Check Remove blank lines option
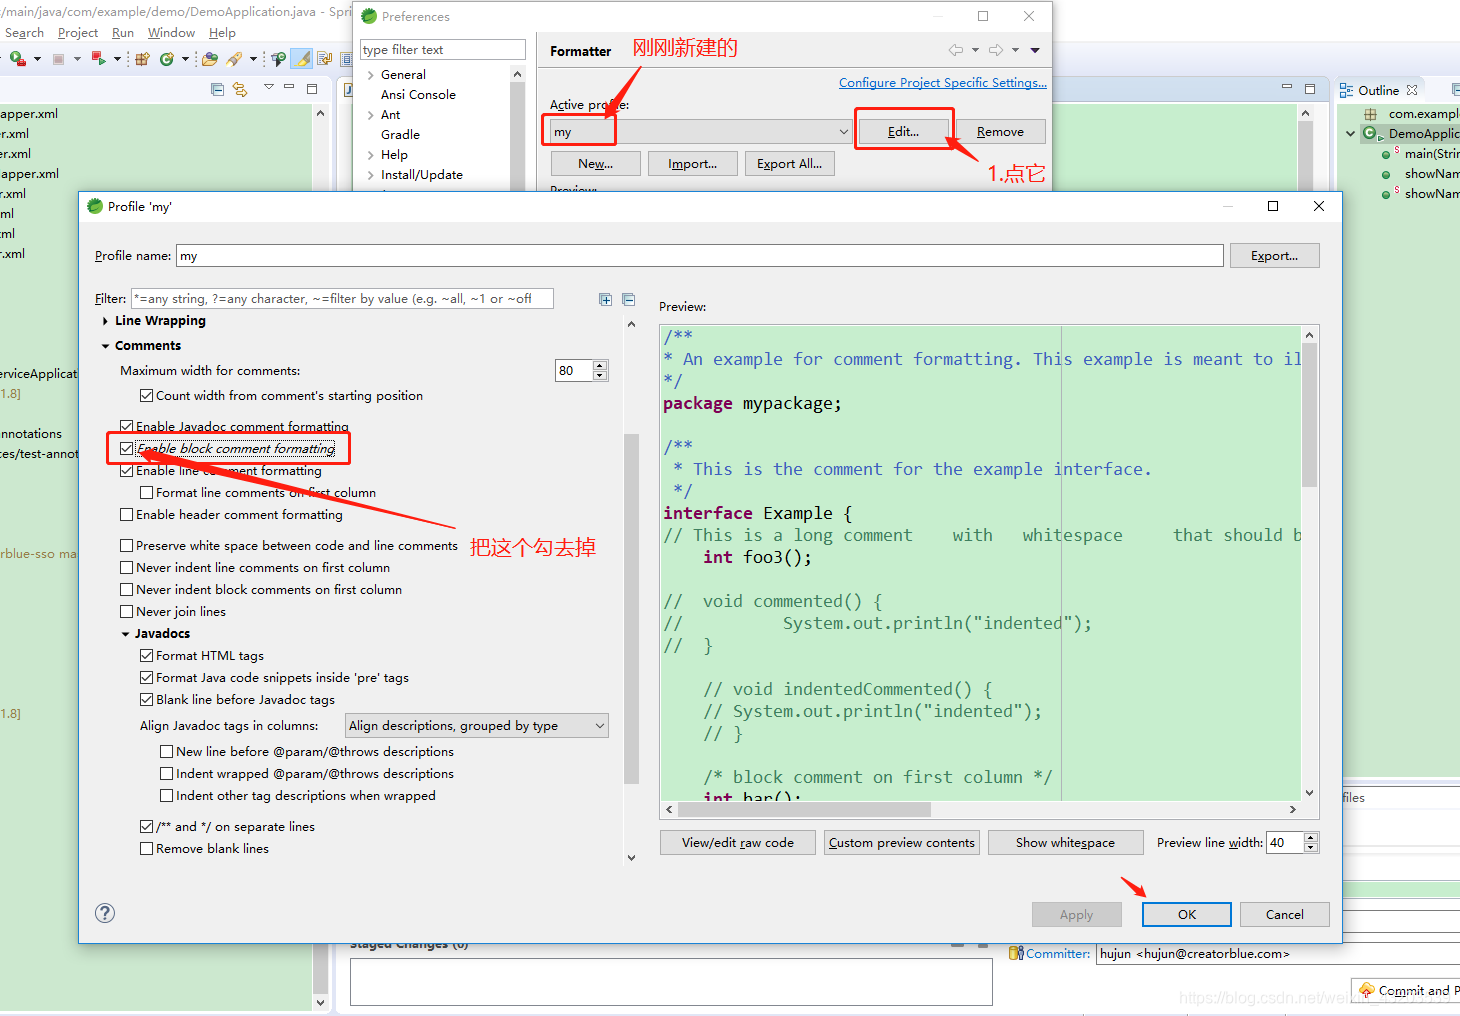This screenshot has width=1460, height=1016. point(146,849)
